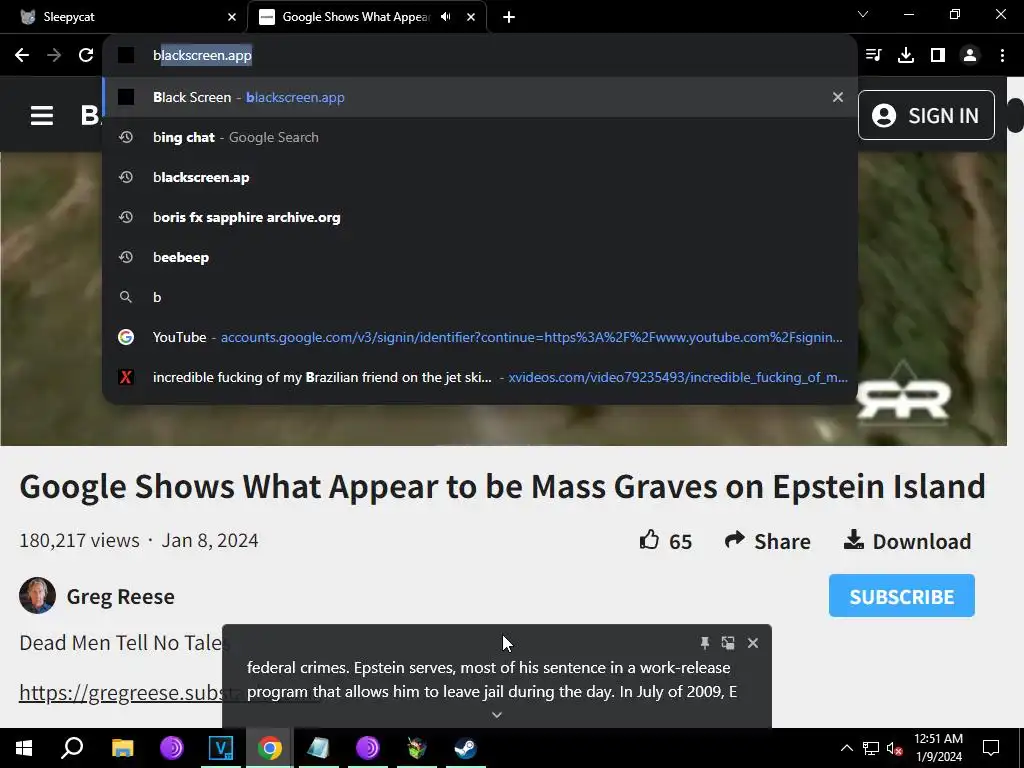The height and width of the screenshot is (768, 1024).
Task: Open Greg Reese avatar picture
Action: (37, 596)
